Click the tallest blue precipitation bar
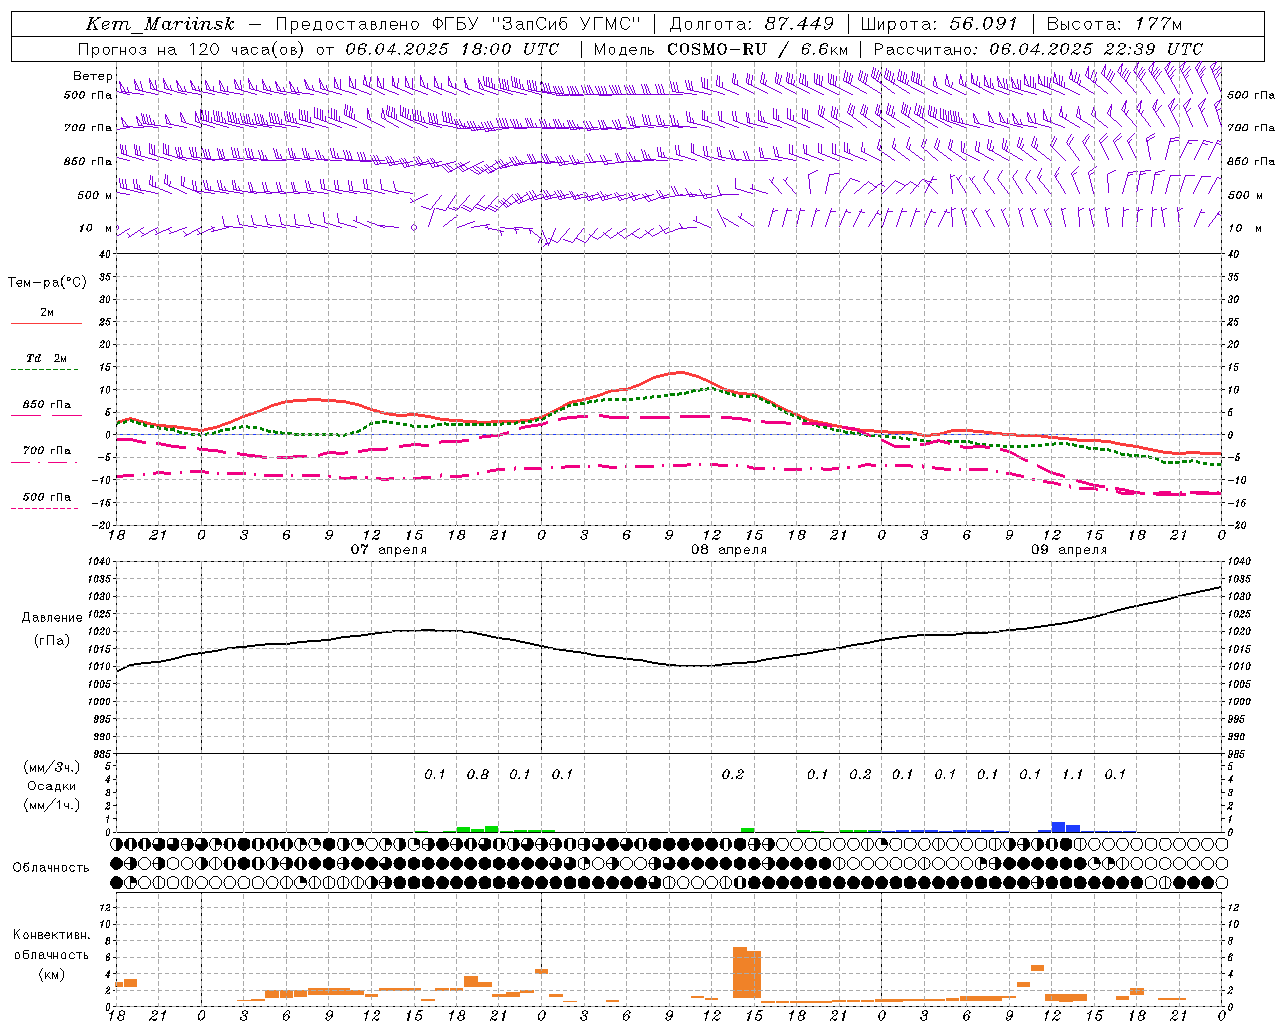This screenshot has height=1024, width=1280. point(1058,827)
